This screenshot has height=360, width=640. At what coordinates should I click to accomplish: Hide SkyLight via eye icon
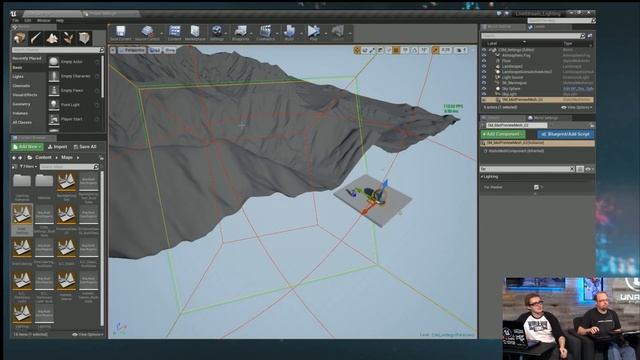484,94
